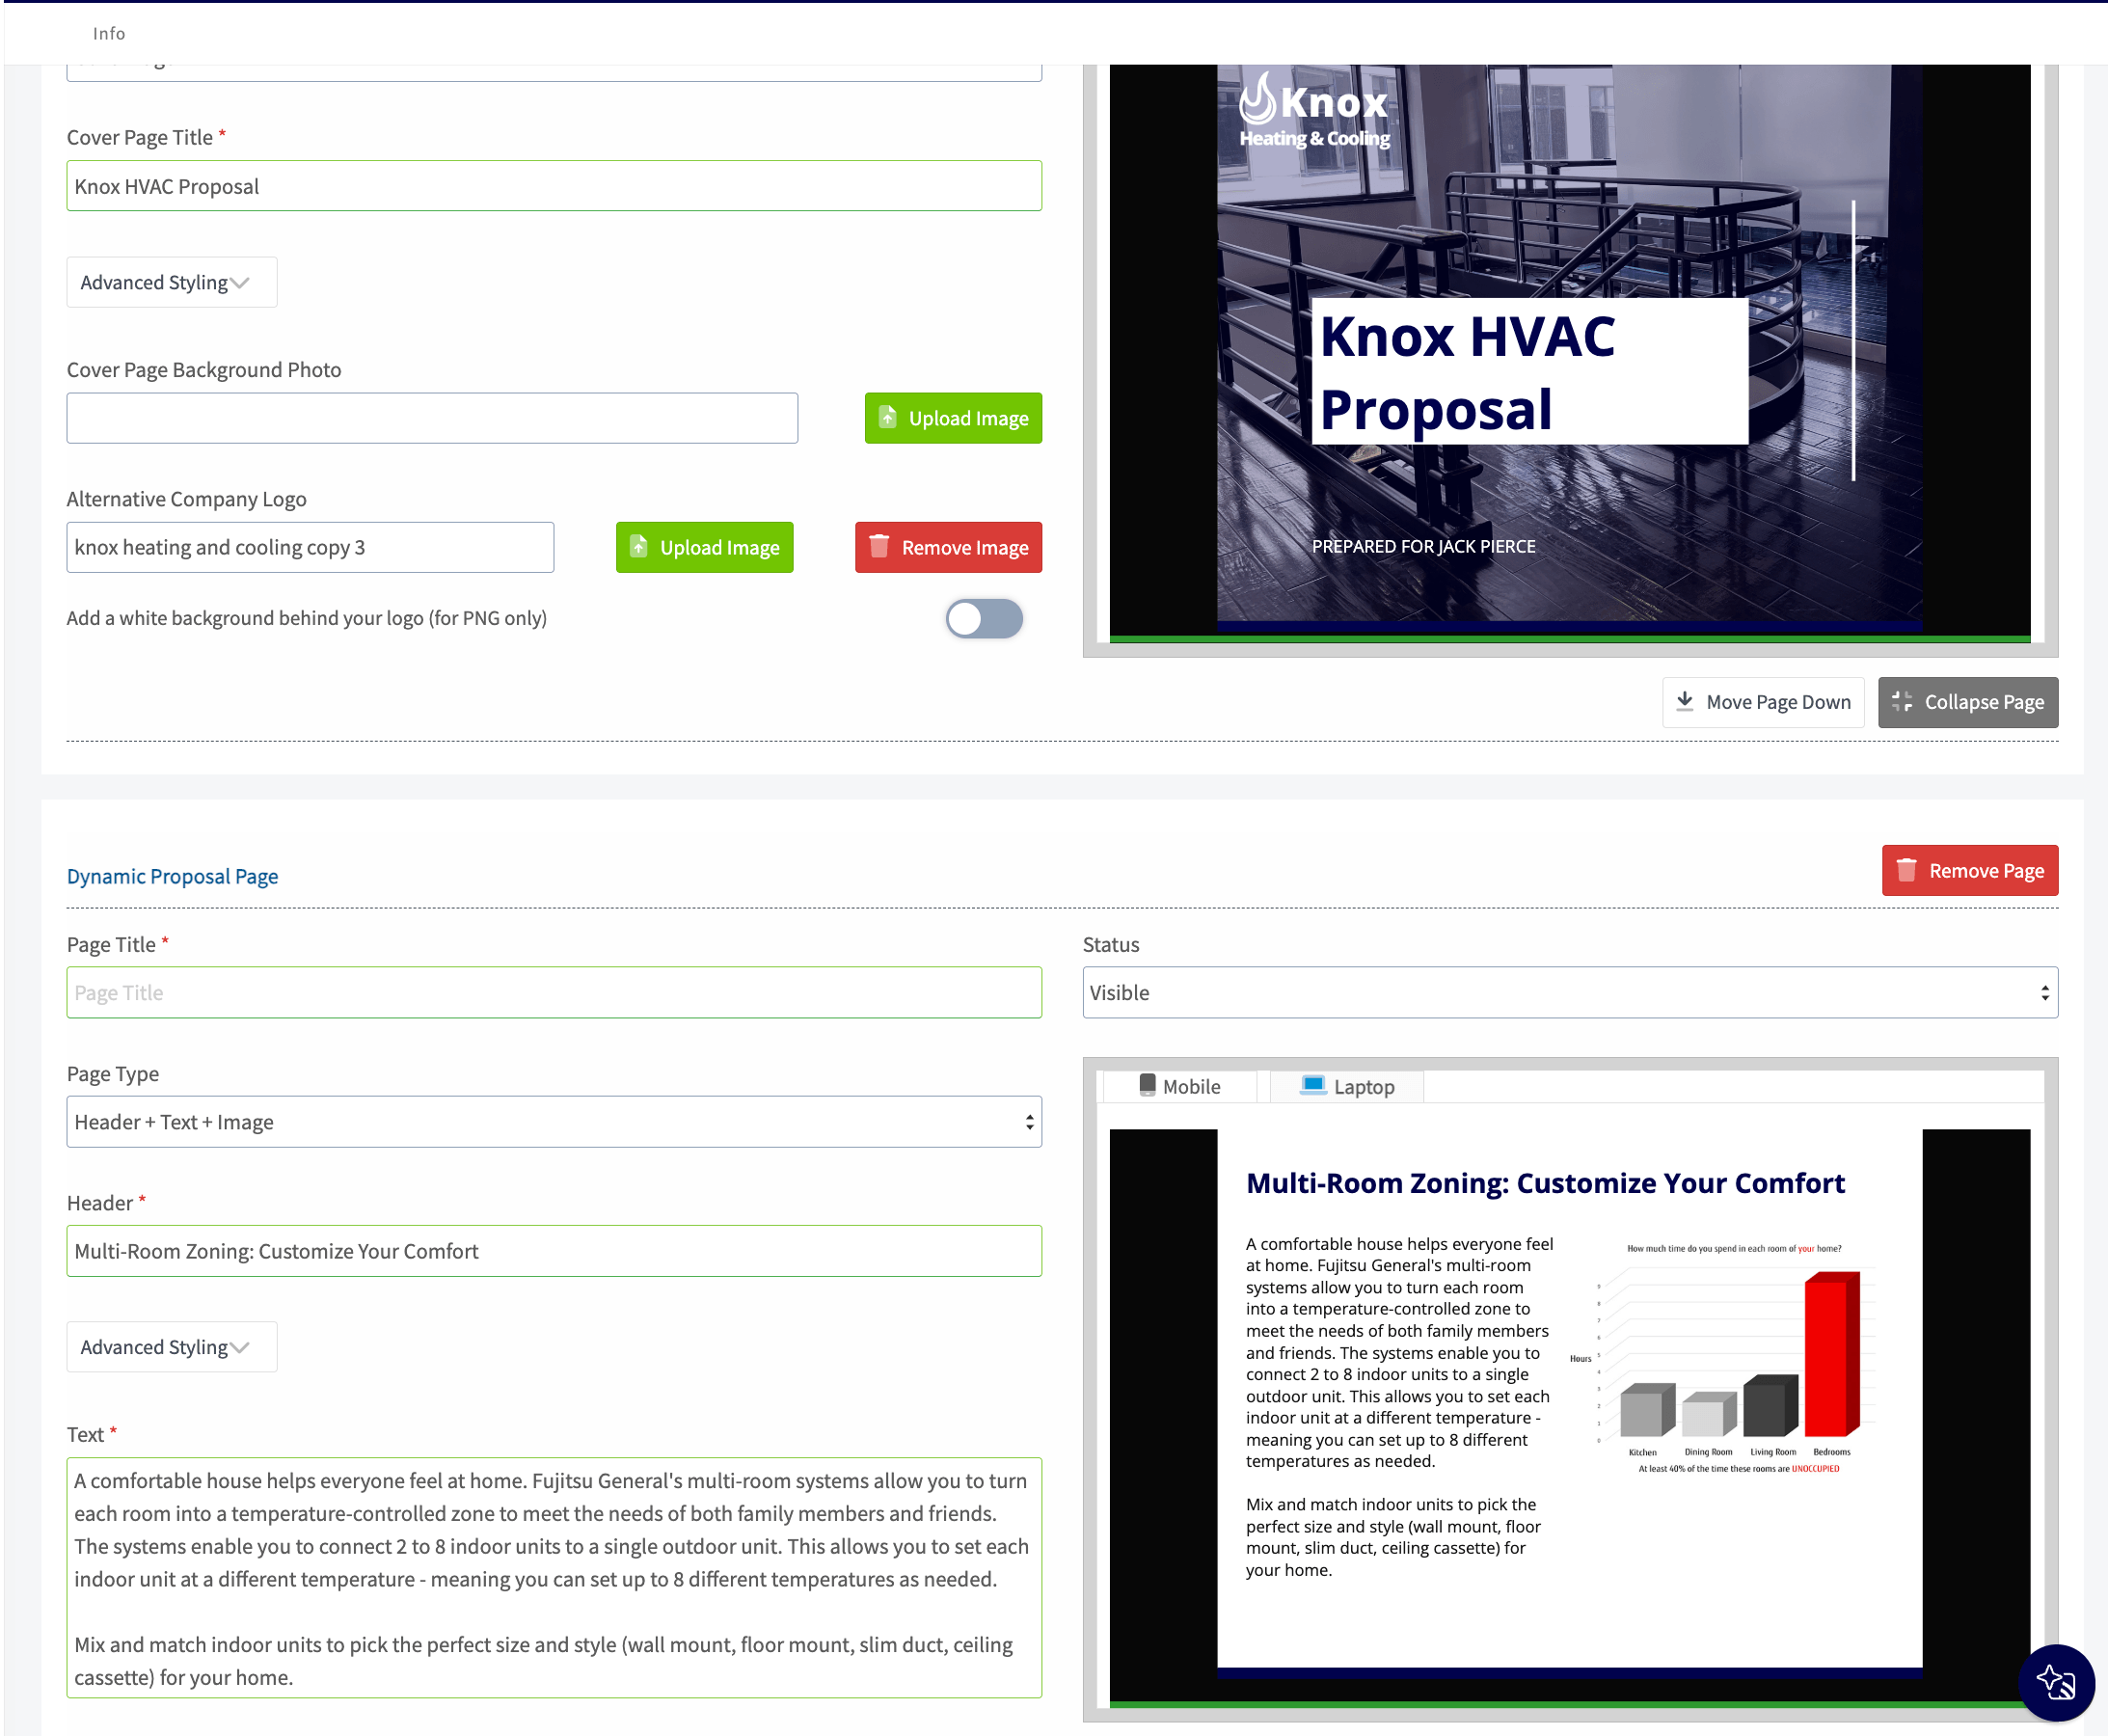Click 'PREPARED FOR JACK PIERCE' text

click(1423, 546)
